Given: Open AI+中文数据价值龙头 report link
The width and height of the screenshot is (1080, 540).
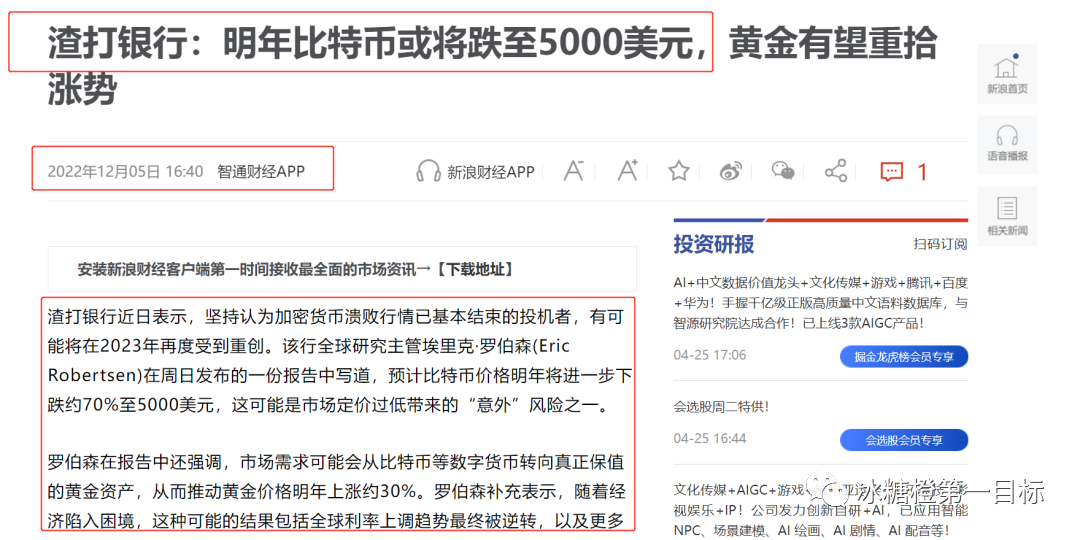Looking at the screenshot, I should coord(821,302).
